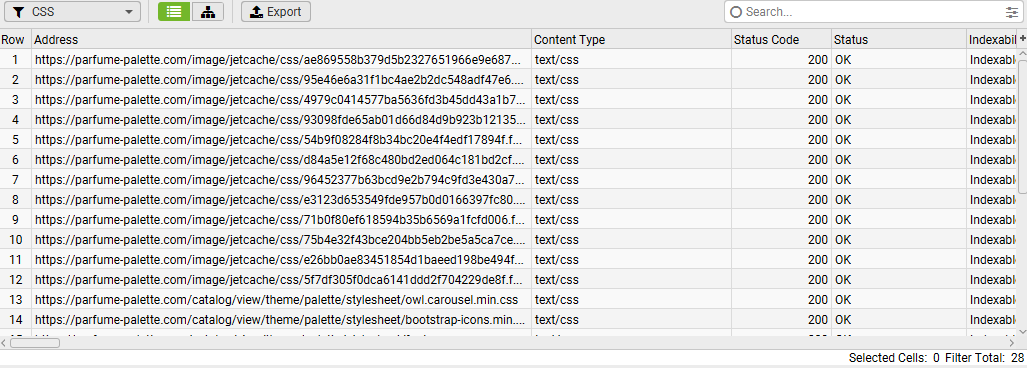
Task: Sort by Status Code column header
Action: point(781,39)
